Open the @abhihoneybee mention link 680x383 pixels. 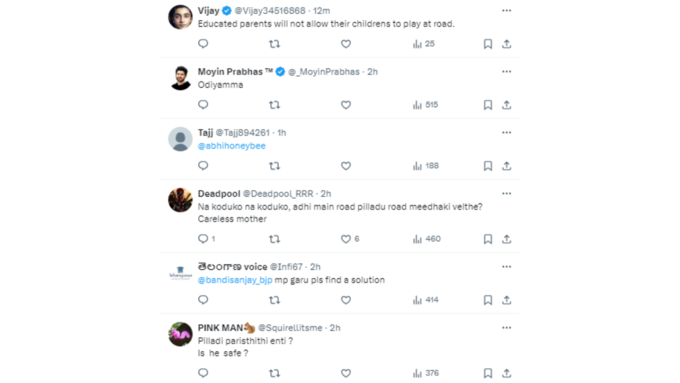pyautogui.click(x=232, y=146)
